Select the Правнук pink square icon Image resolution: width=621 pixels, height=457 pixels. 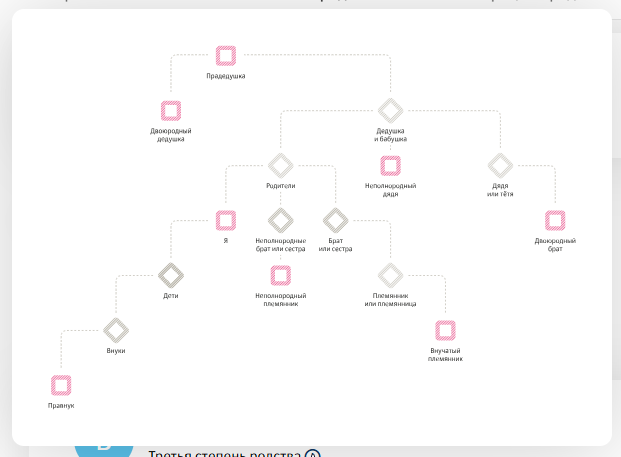(61, 384)
